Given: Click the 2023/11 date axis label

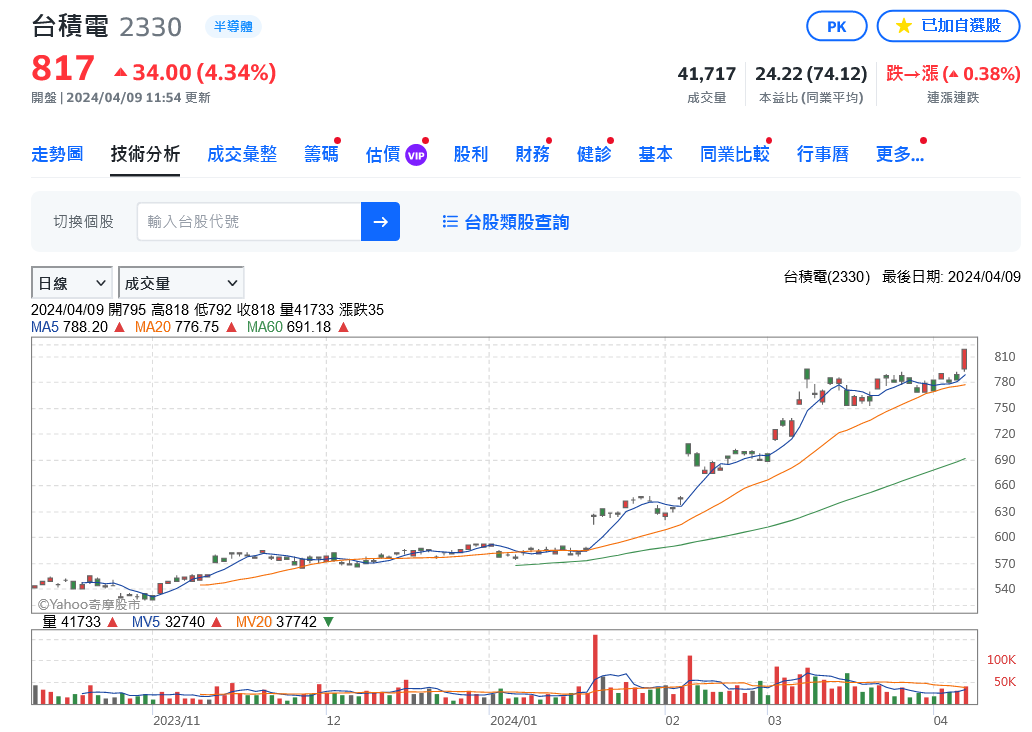Looking at the screenshot, I should pyautogui.click(x=176, y=721).
